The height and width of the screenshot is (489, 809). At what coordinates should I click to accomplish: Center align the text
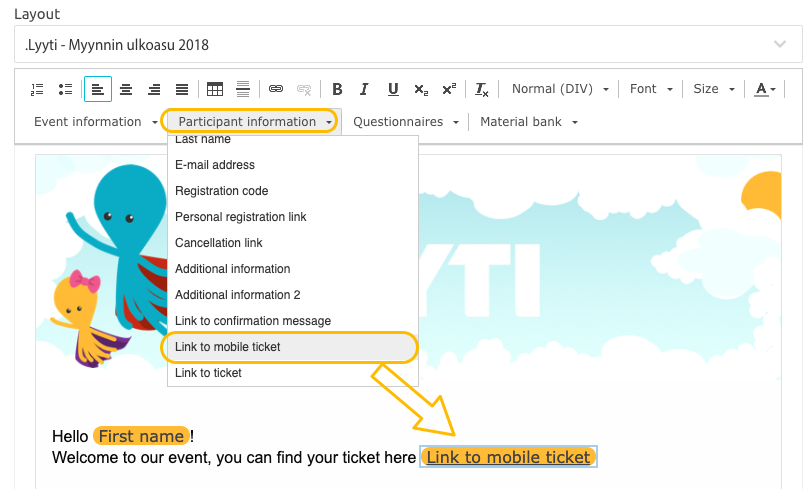pyautogui.click(x=126, y=89)
